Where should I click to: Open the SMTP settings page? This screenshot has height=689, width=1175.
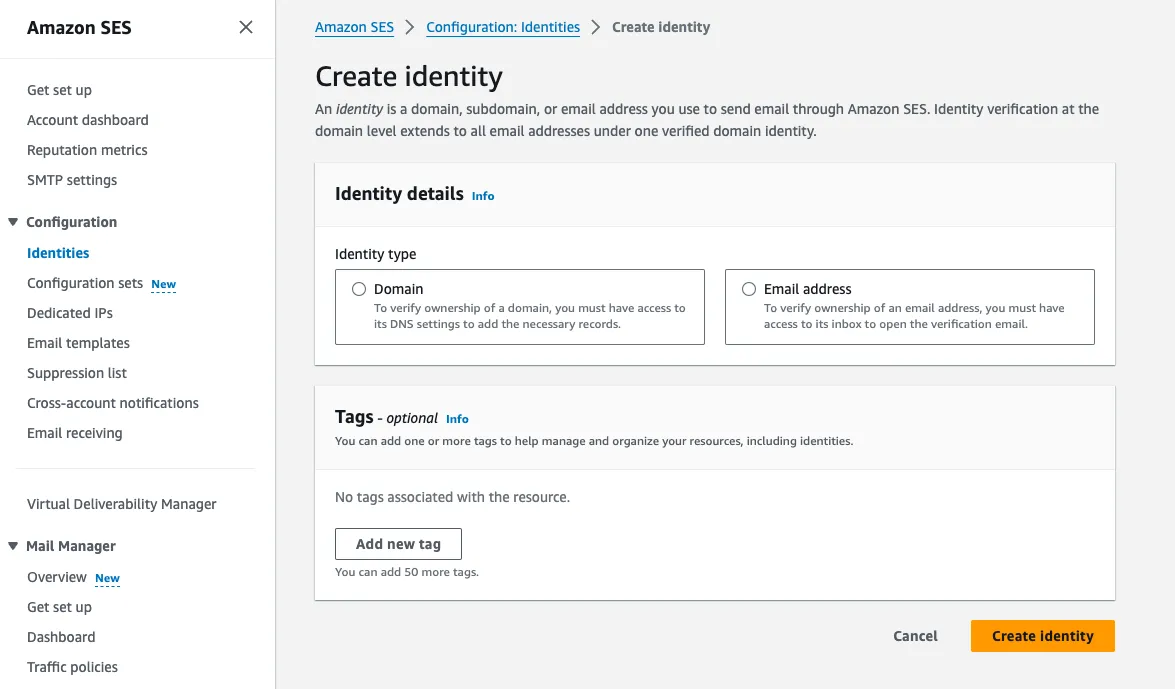point(71,180)
